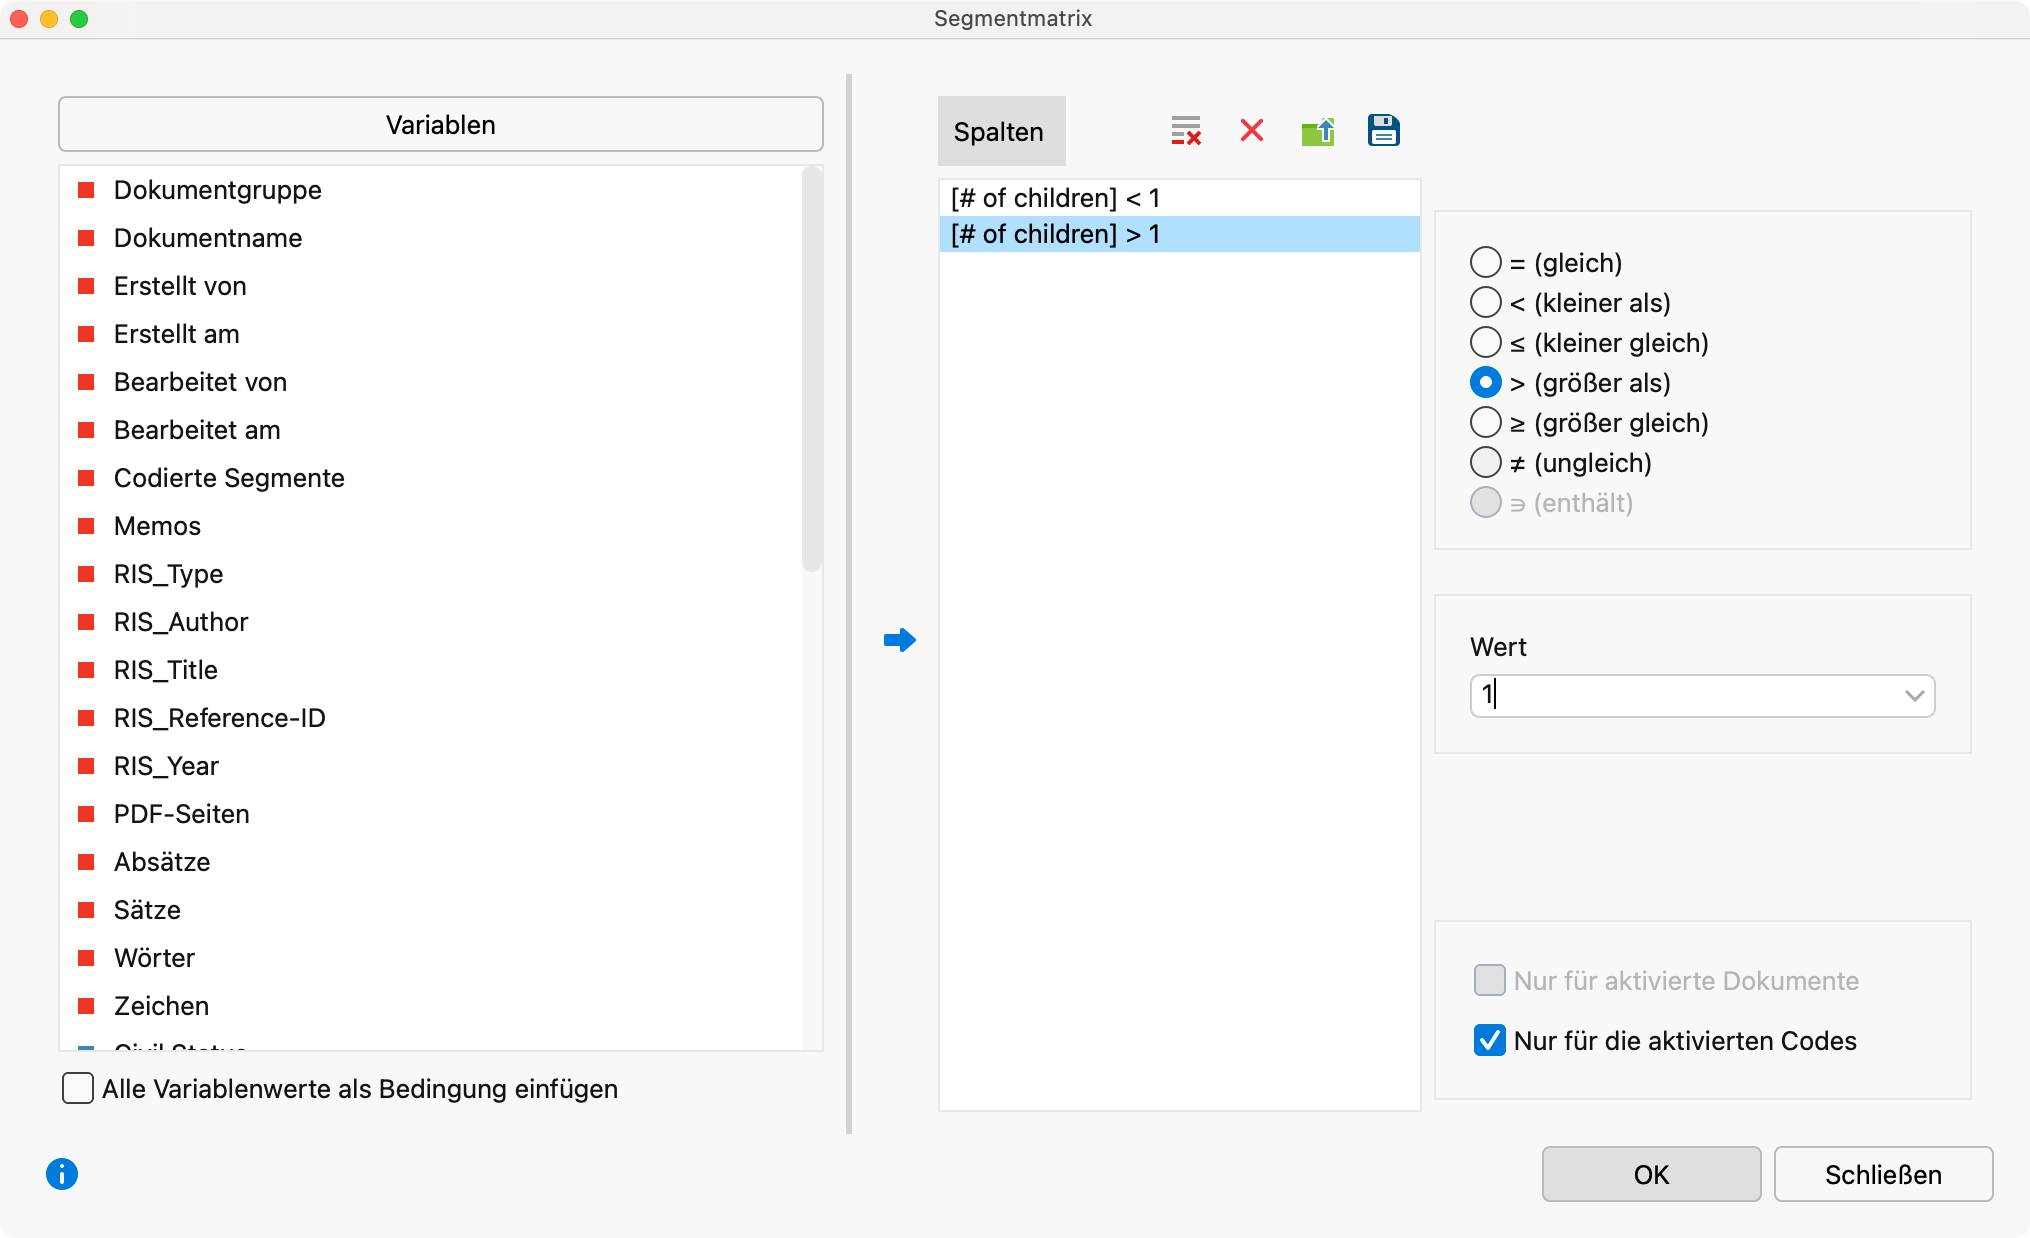Select the Dokumentname variable

point(208,238)
